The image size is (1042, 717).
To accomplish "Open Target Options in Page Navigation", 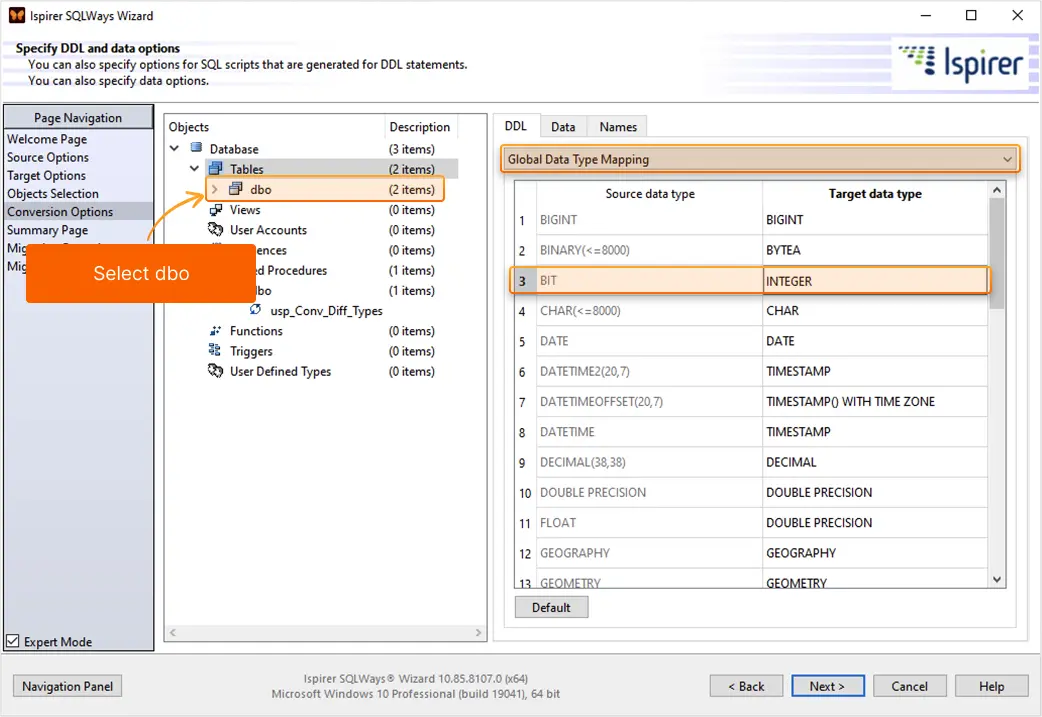I will 47,175.
